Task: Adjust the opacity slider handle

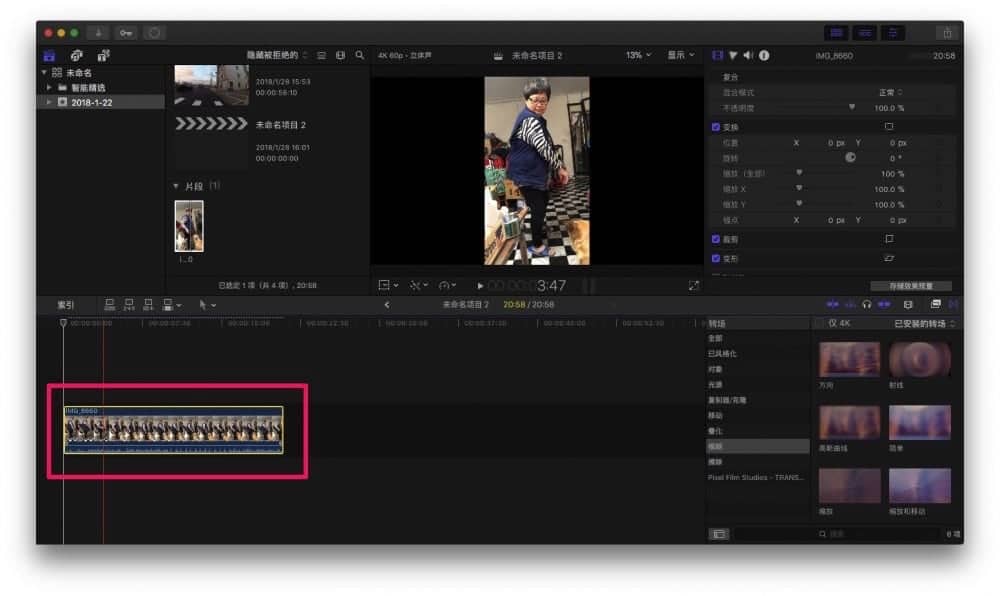Action: coord(851,107)
